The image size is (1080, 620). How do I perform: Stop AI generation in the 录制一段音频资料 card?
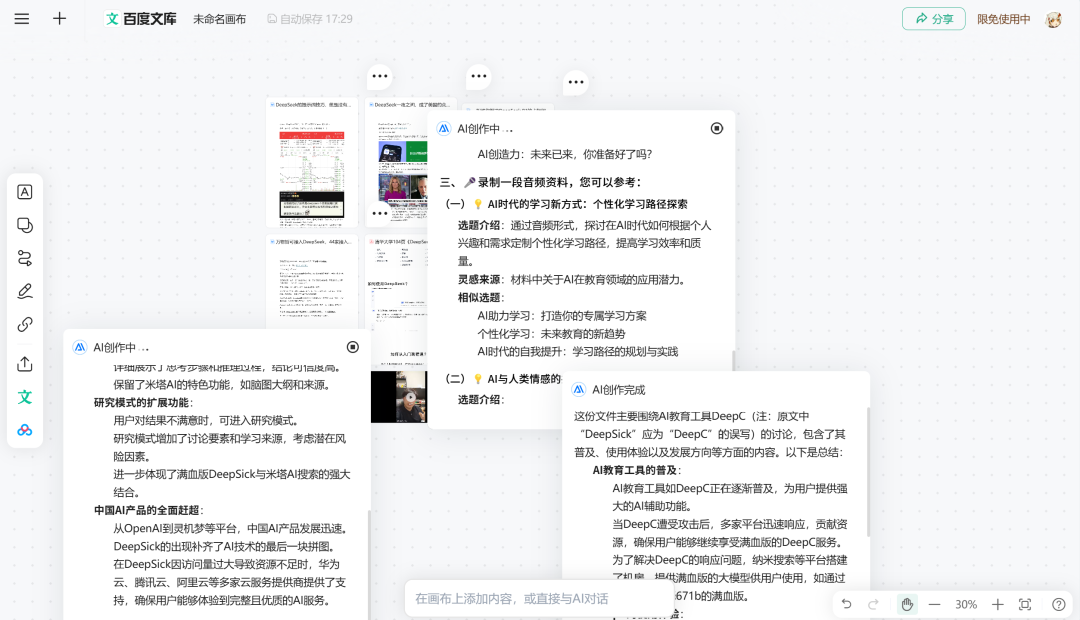tap(717, 128)
